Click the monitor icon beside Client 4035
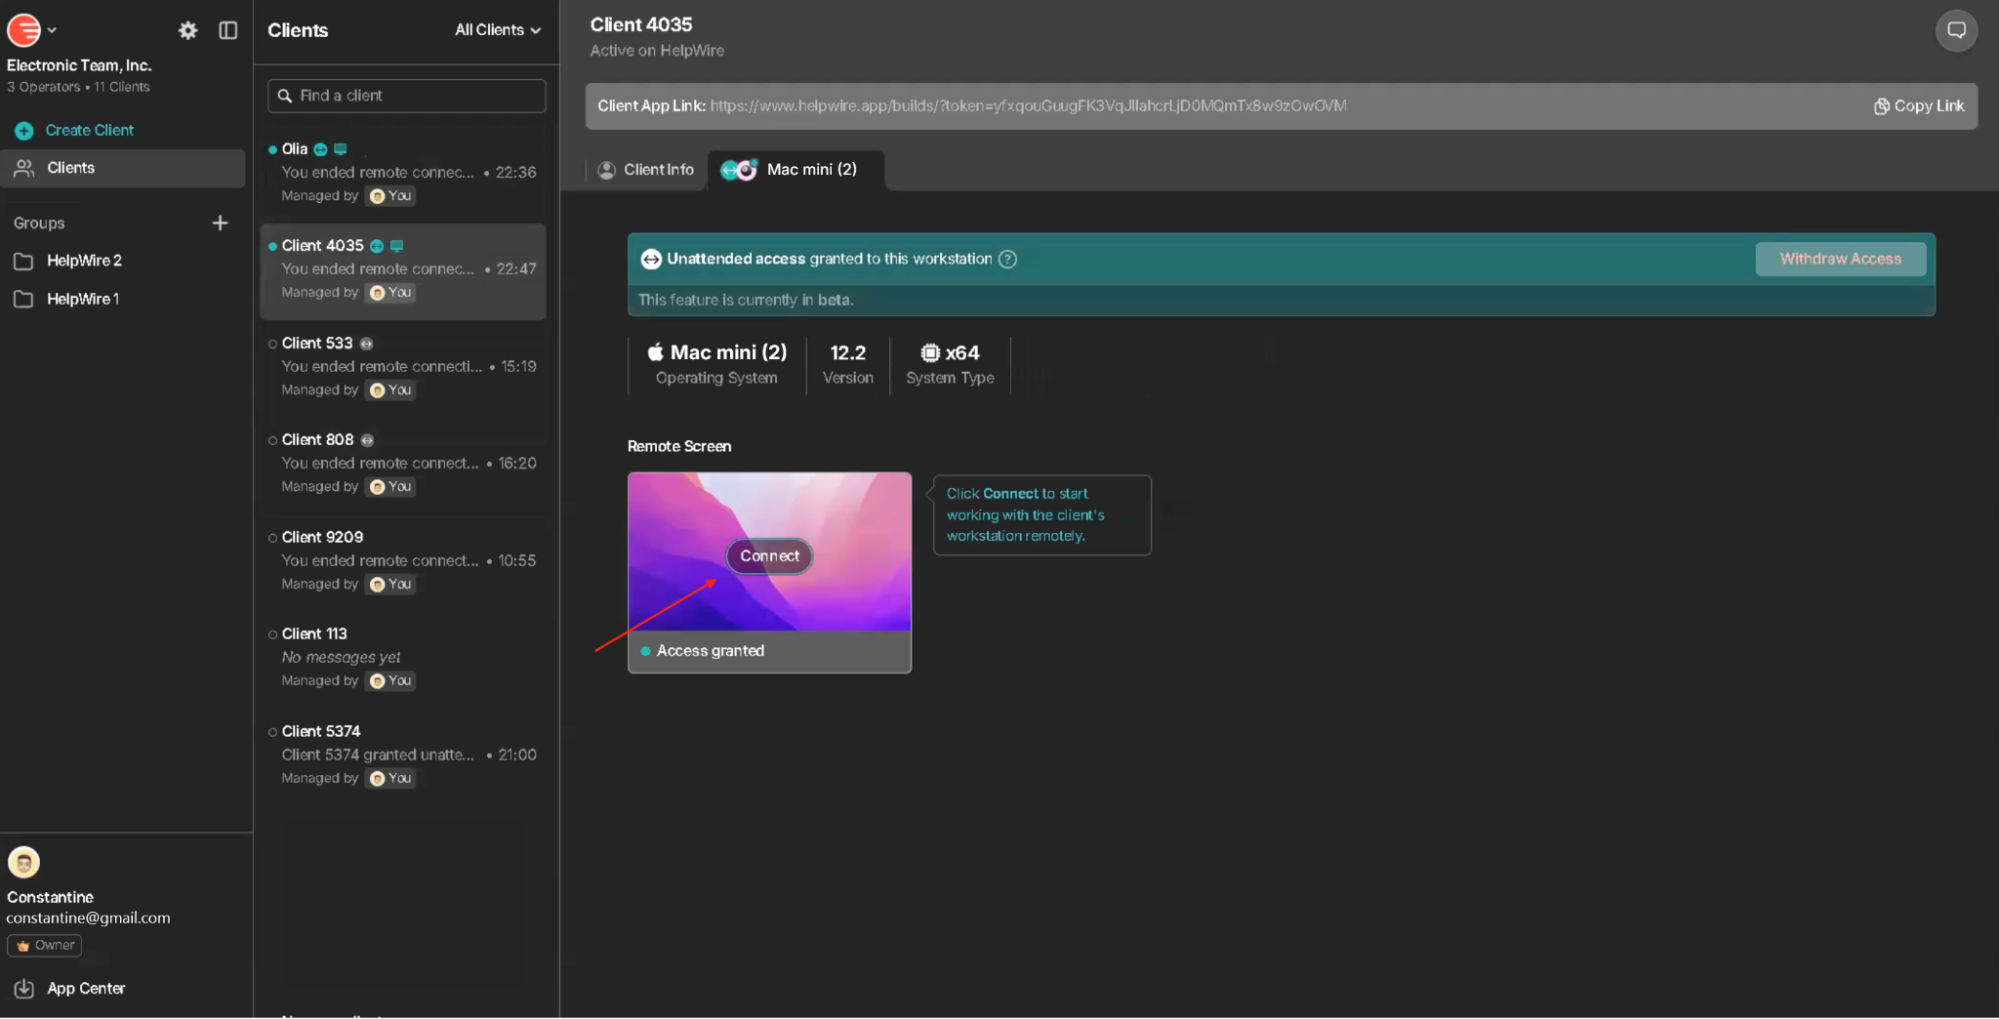The width and height of the screenshot is (1999, 1019). [x=397, y=246]
